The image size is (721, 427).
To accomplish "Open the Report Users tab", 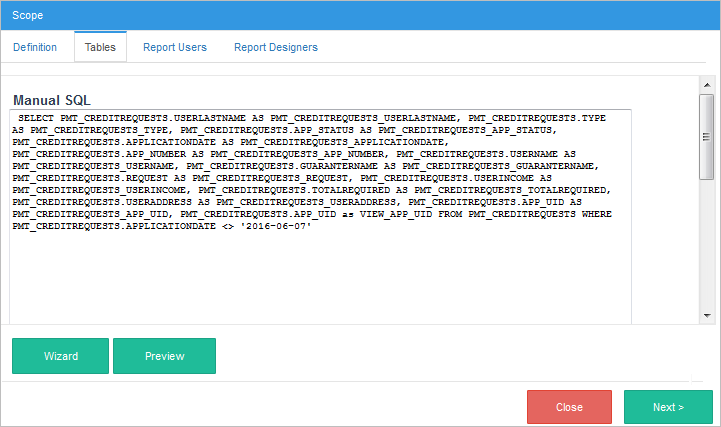I will 175,47.
